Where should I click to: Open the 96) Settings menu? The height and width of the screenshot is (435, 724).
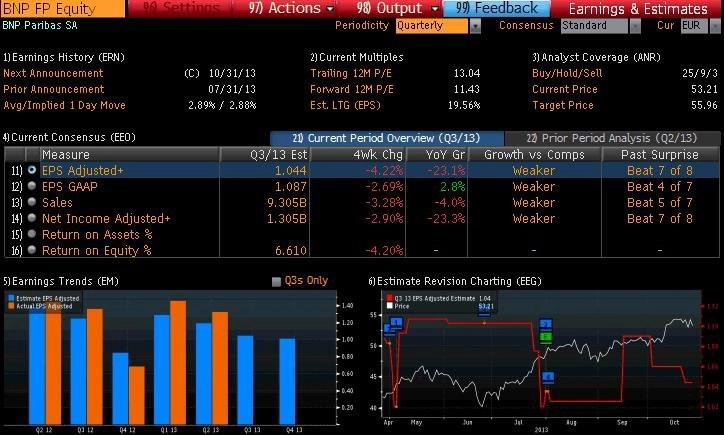pyautogui.click(x=181, y=8)
